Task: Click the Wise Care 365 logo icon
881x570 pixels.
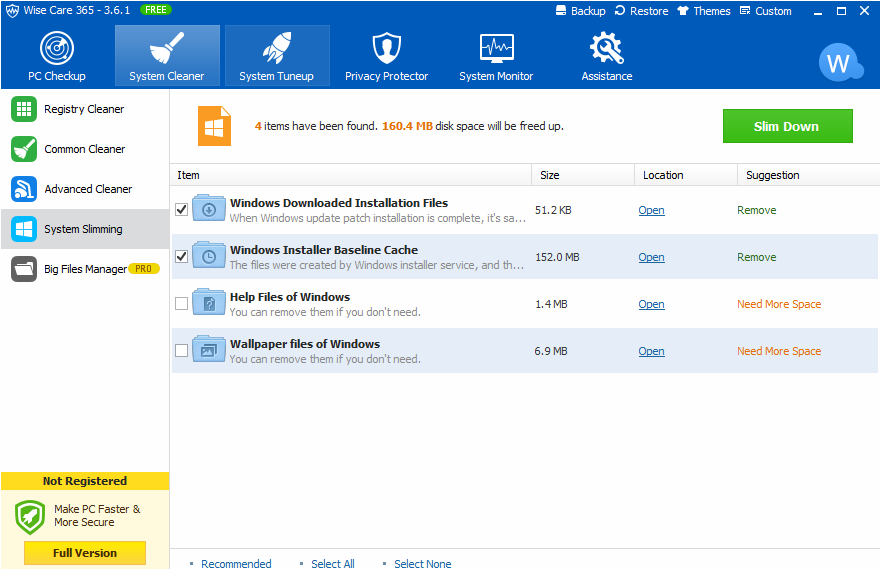Action: (x=12, y=10)
